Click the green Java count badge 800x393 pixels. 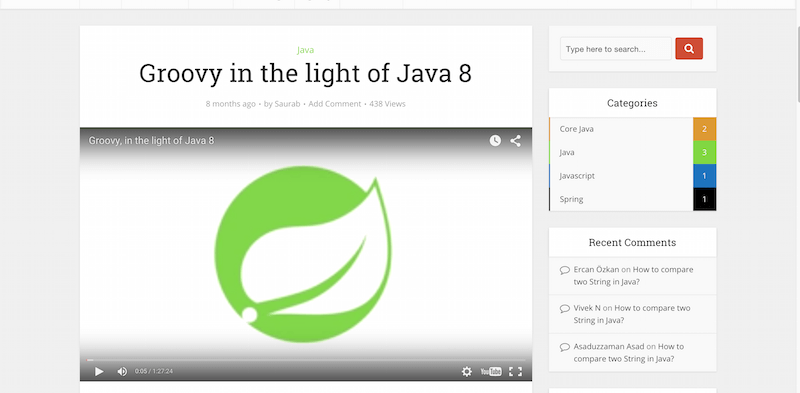(x=705, y=153)
